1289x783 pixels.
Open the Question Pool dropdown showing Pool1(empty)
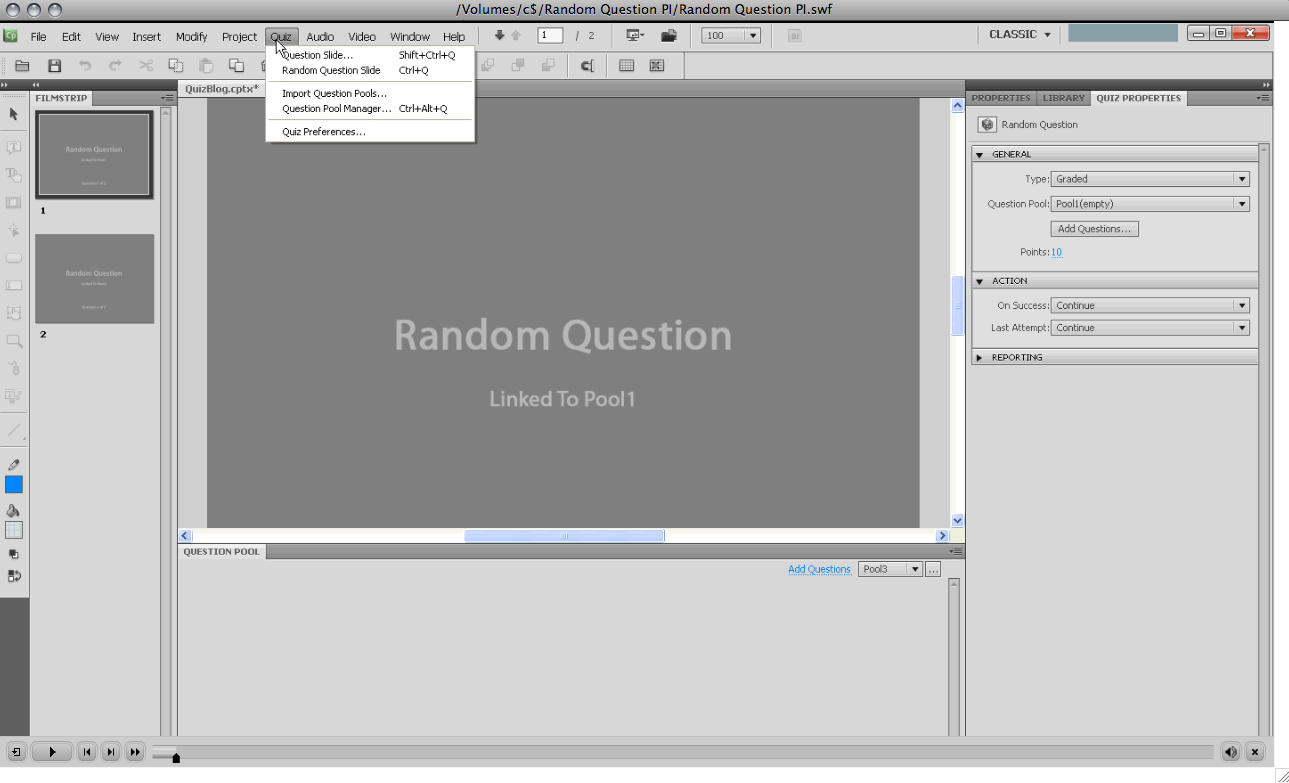coord(1149,204)
